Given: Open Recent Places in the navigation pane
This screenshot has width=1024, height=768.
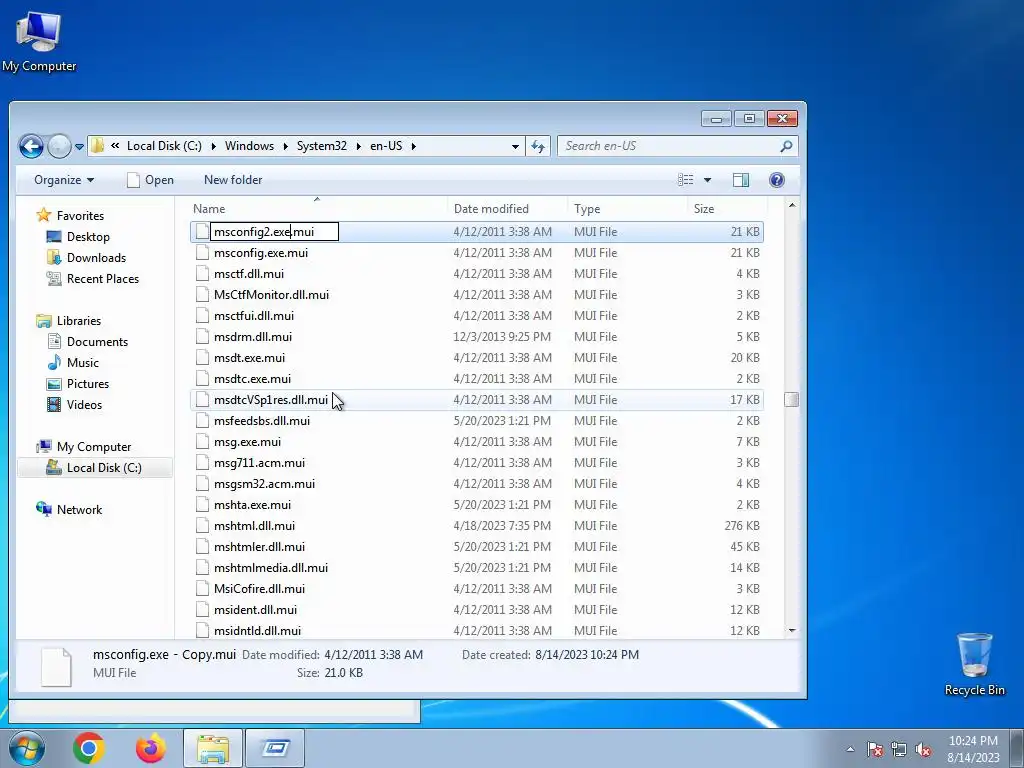Looking at the screenshot, I should (x=103, y=279).
